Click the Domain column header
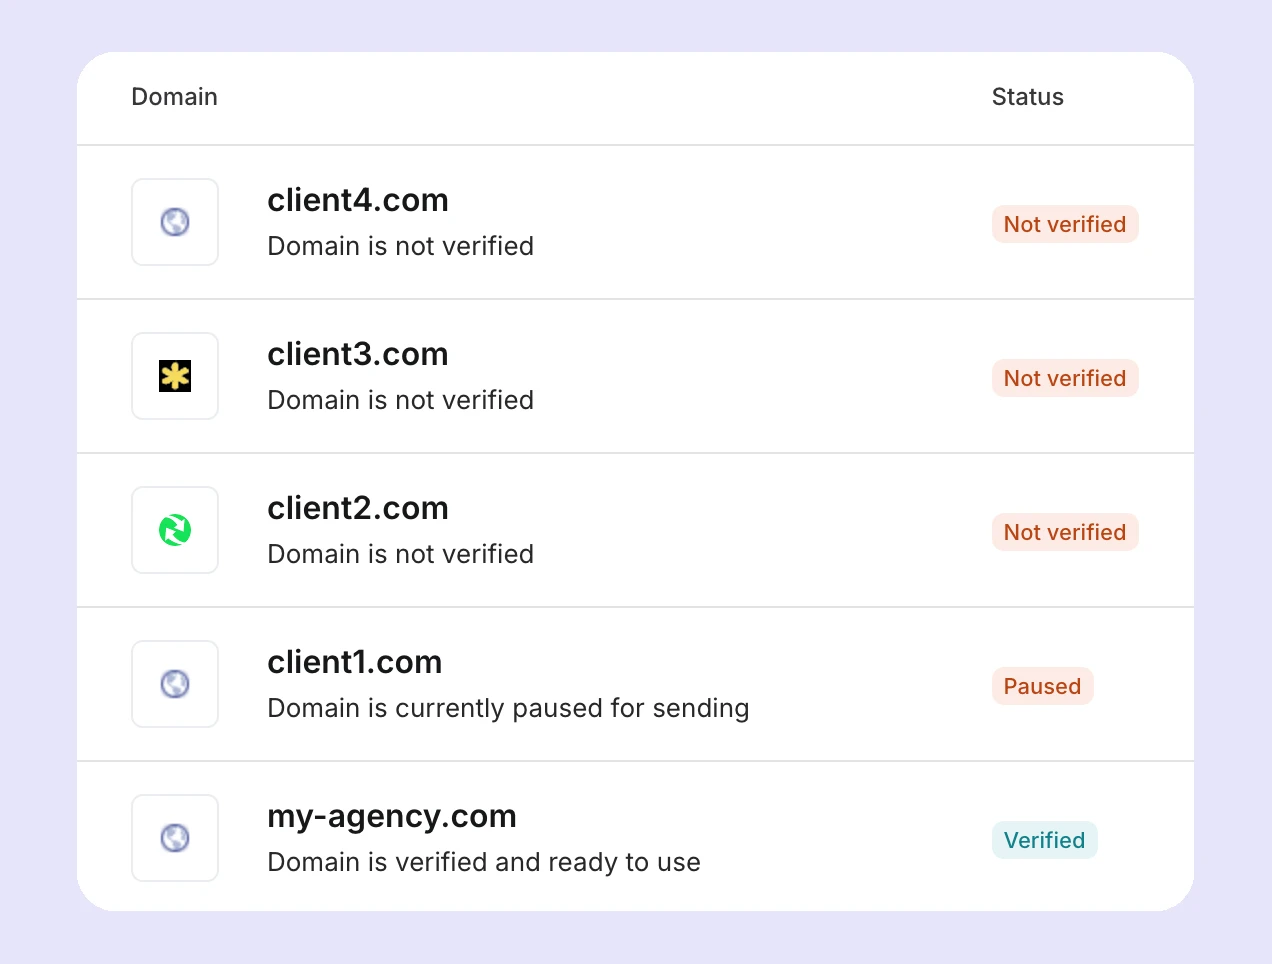 (174, 97)
